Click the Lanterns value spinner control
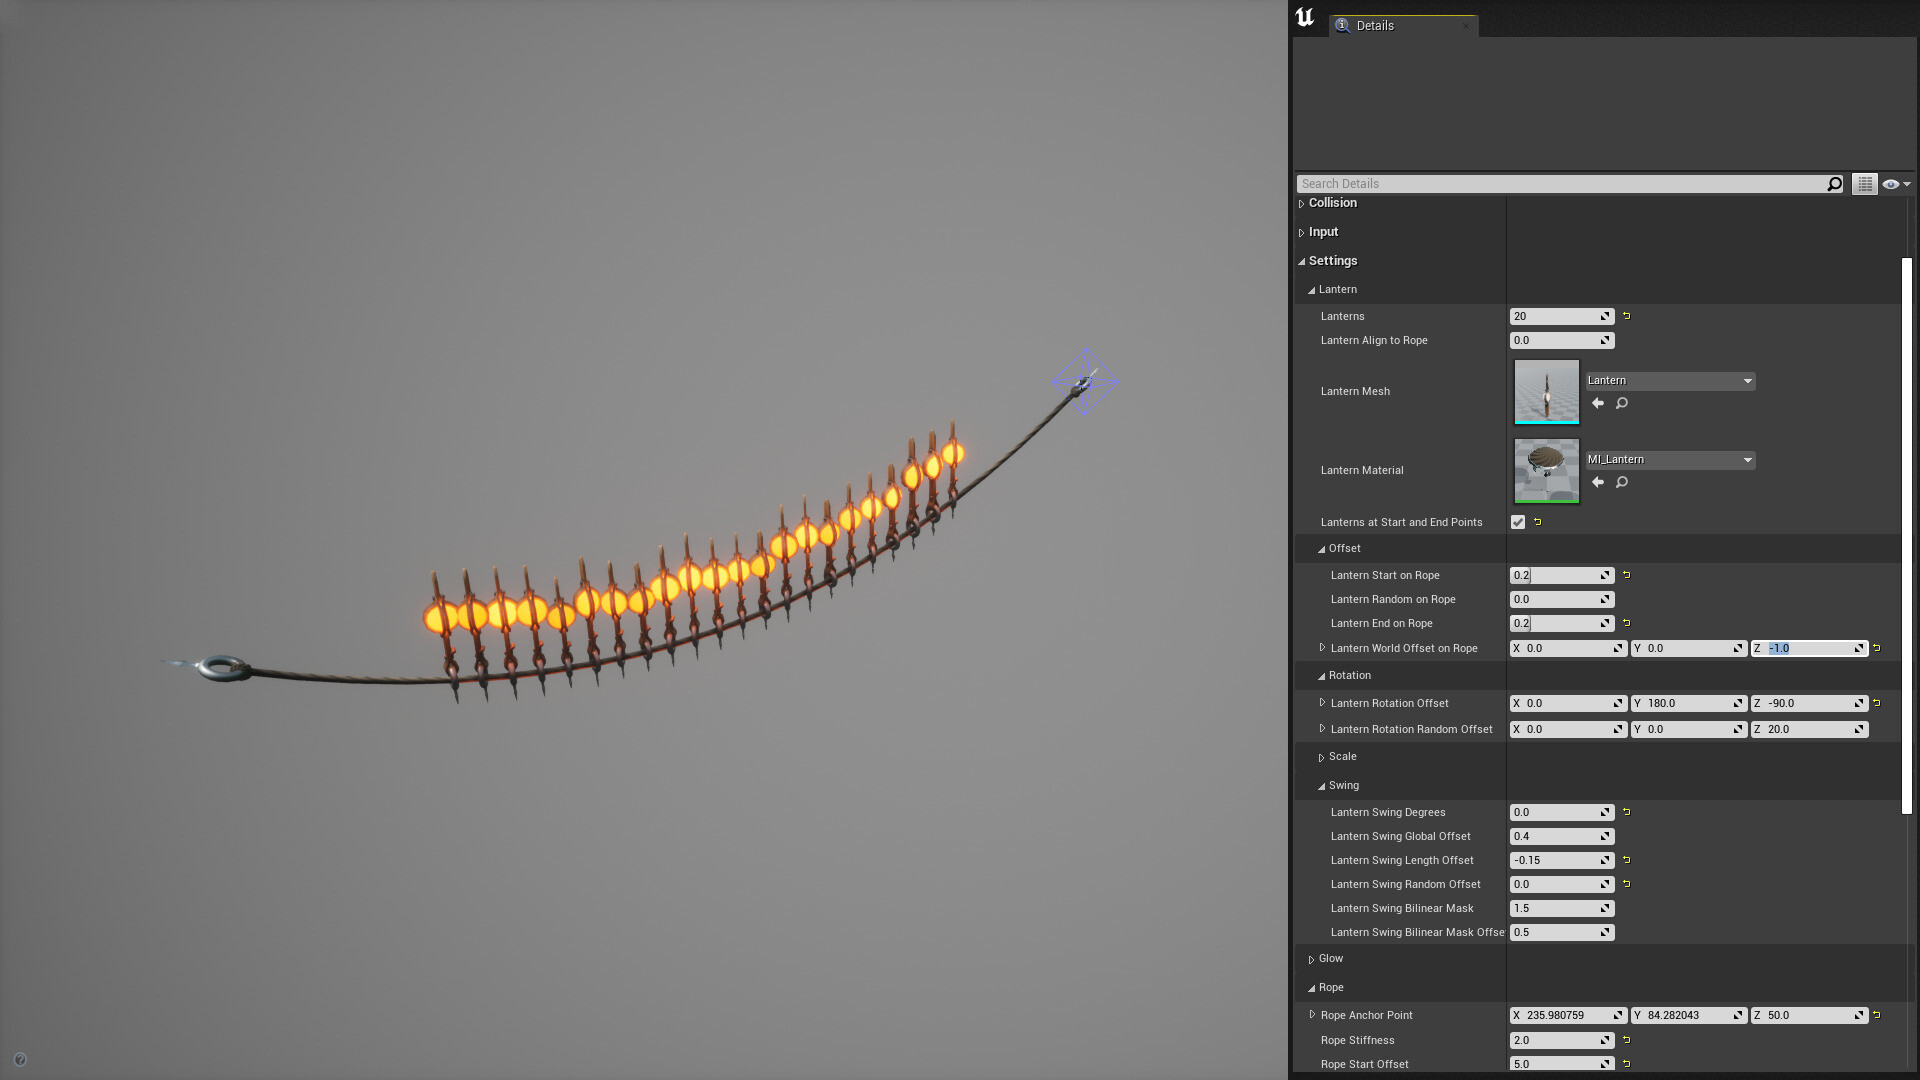 (1604, 316)
